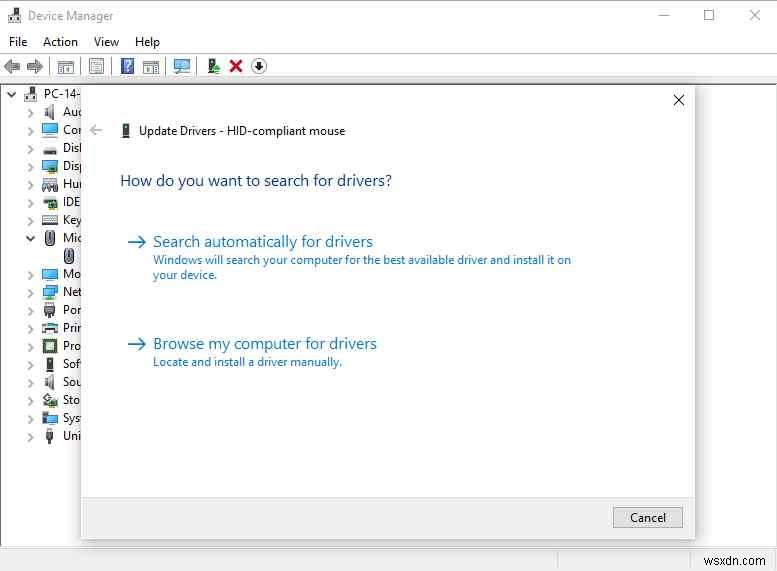Screen dimensions: 777x571
Task: Go back with the dialog's back arrow
Action: [96, 130]
